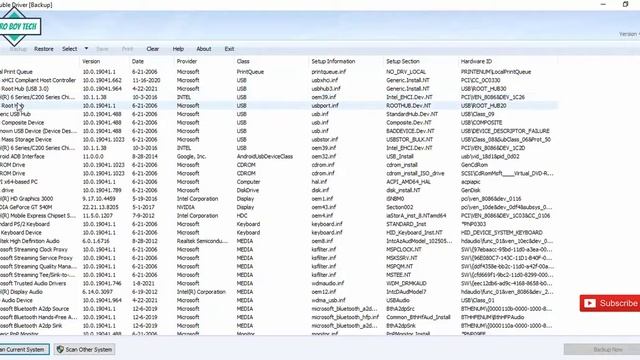Sort by the Setup Information column header
This screenshot has height=360, width=640.
click(333, 62)
